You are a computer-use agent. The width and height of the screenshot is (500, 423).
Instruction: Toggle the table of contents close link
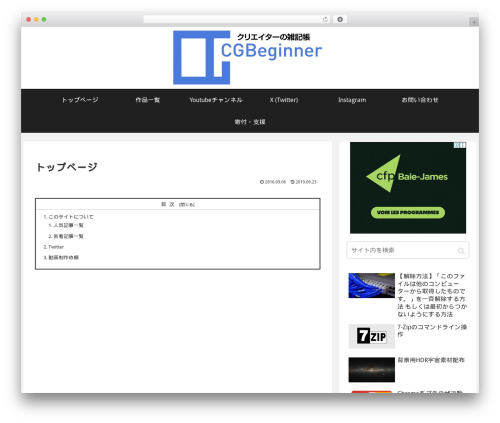(x=187, y=205)
